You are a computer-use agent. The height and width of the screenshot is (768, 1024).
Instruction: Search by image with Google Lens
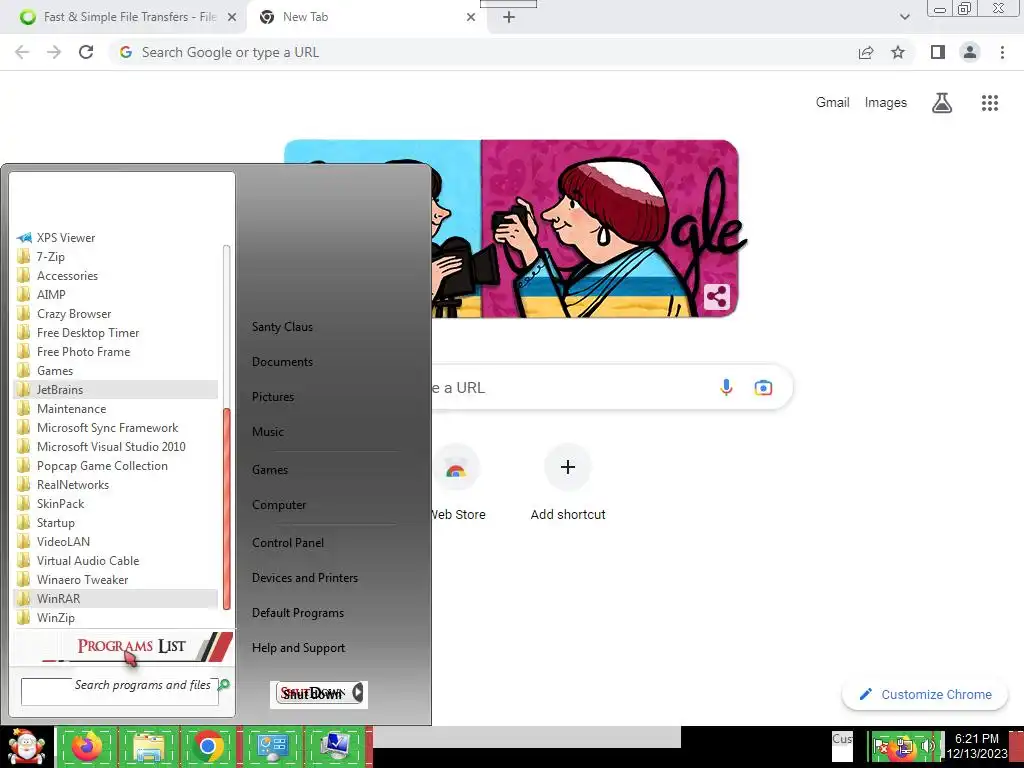[x=763, y=387]
